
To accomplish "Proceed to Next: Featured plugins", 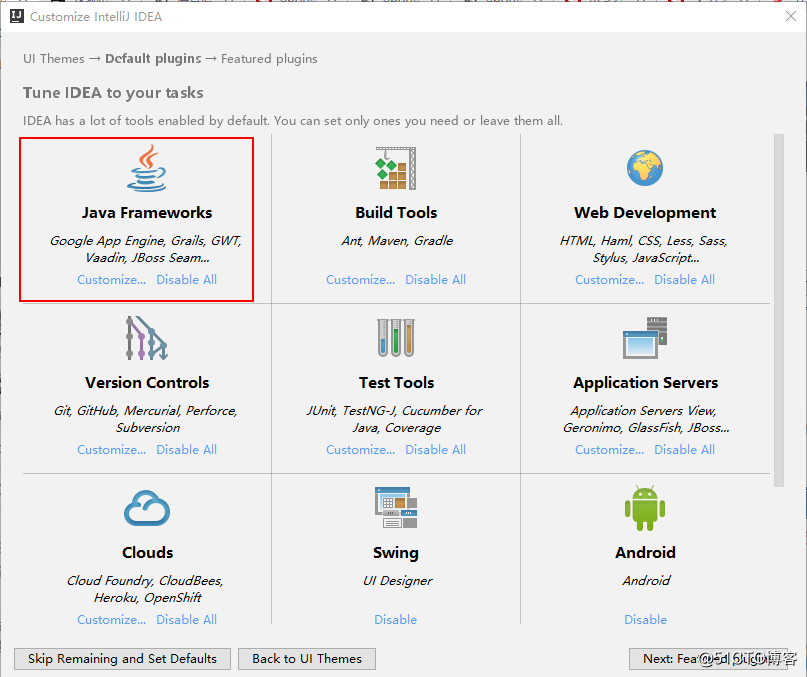I will pos(708,658).
